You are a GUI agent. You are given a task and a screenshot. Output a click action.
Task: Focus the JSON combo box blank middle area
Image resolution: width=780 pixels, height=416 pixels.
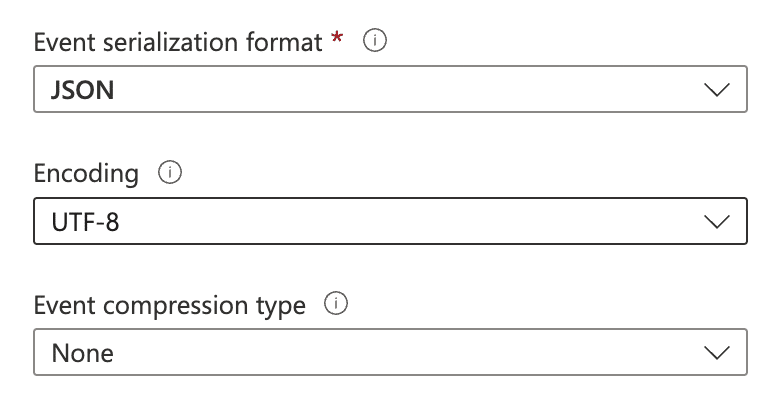[408, 89]
